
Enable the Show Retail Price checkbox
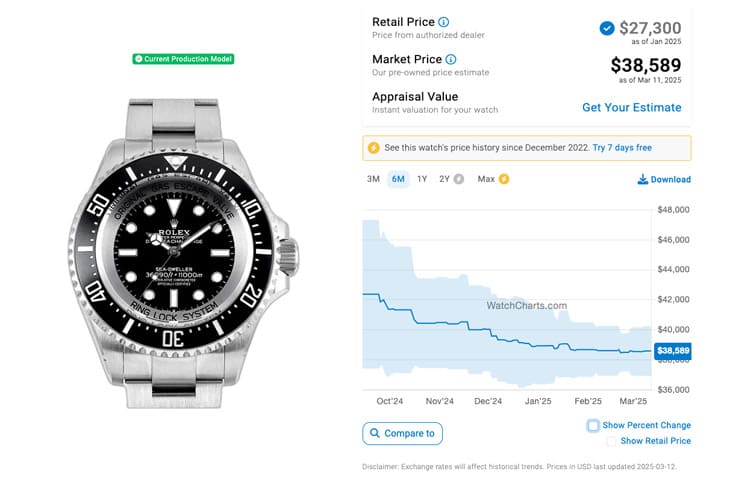pyautogui.click(x=611, y=441)
